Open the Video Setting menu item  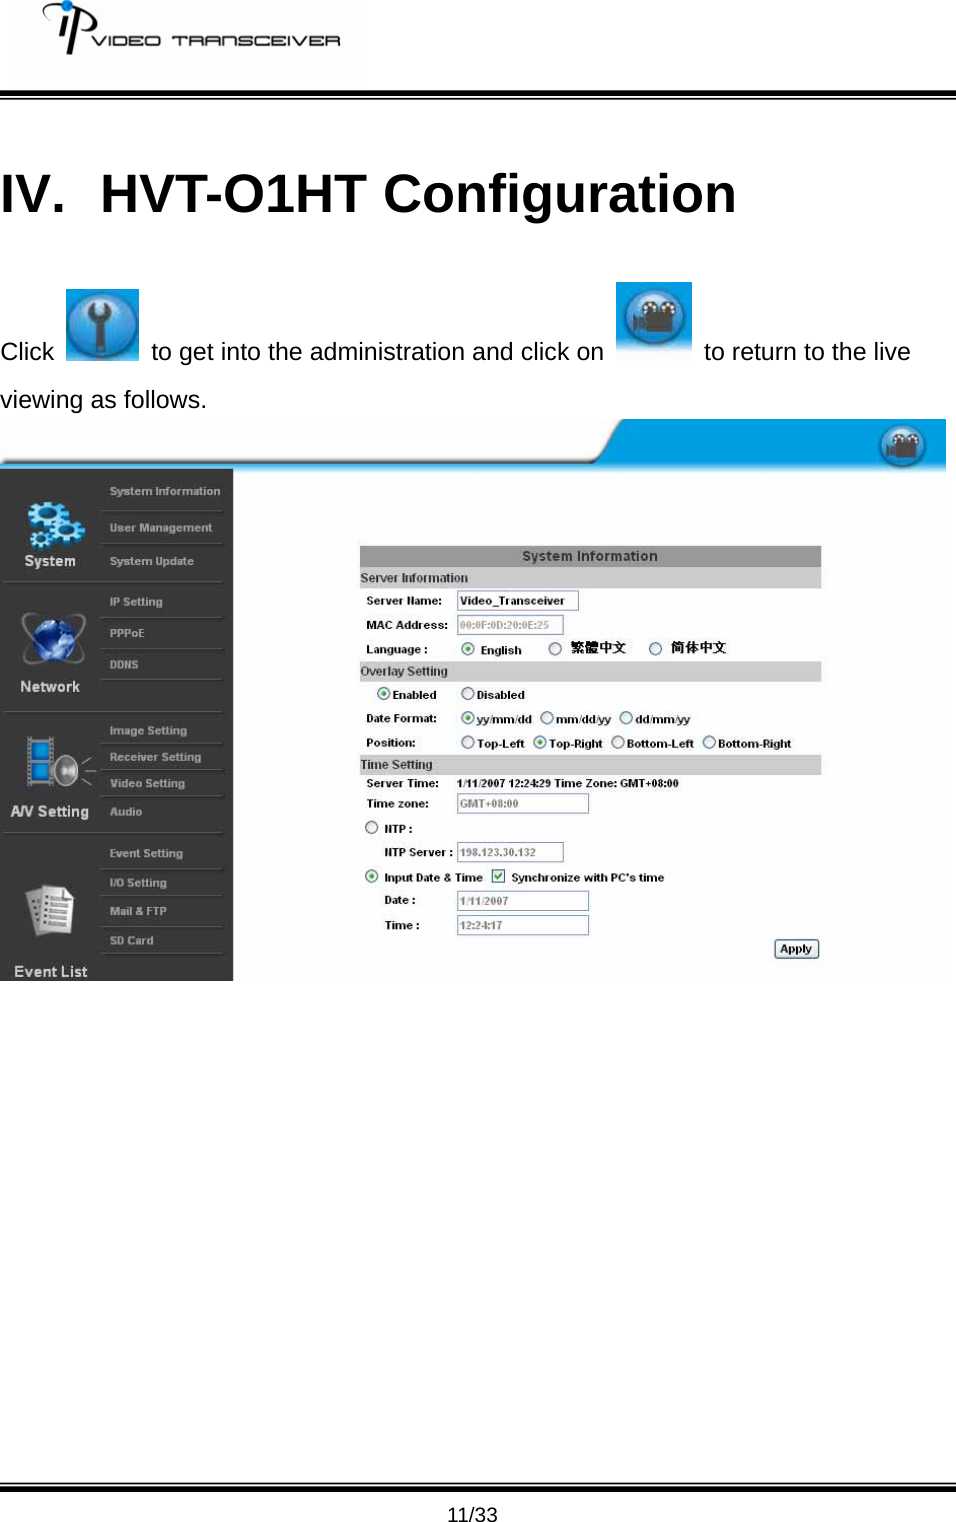point(147,783)
